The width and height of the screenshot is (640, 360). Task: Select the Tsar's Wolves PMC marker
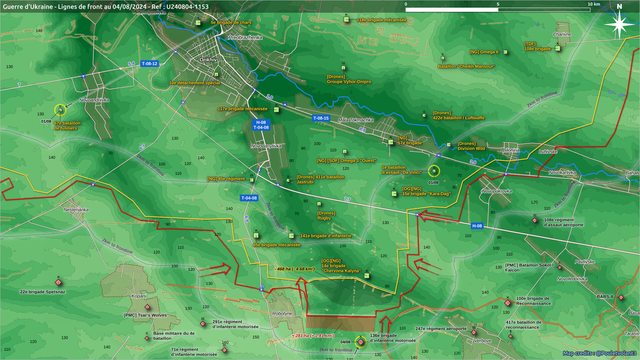pos(148,307)
